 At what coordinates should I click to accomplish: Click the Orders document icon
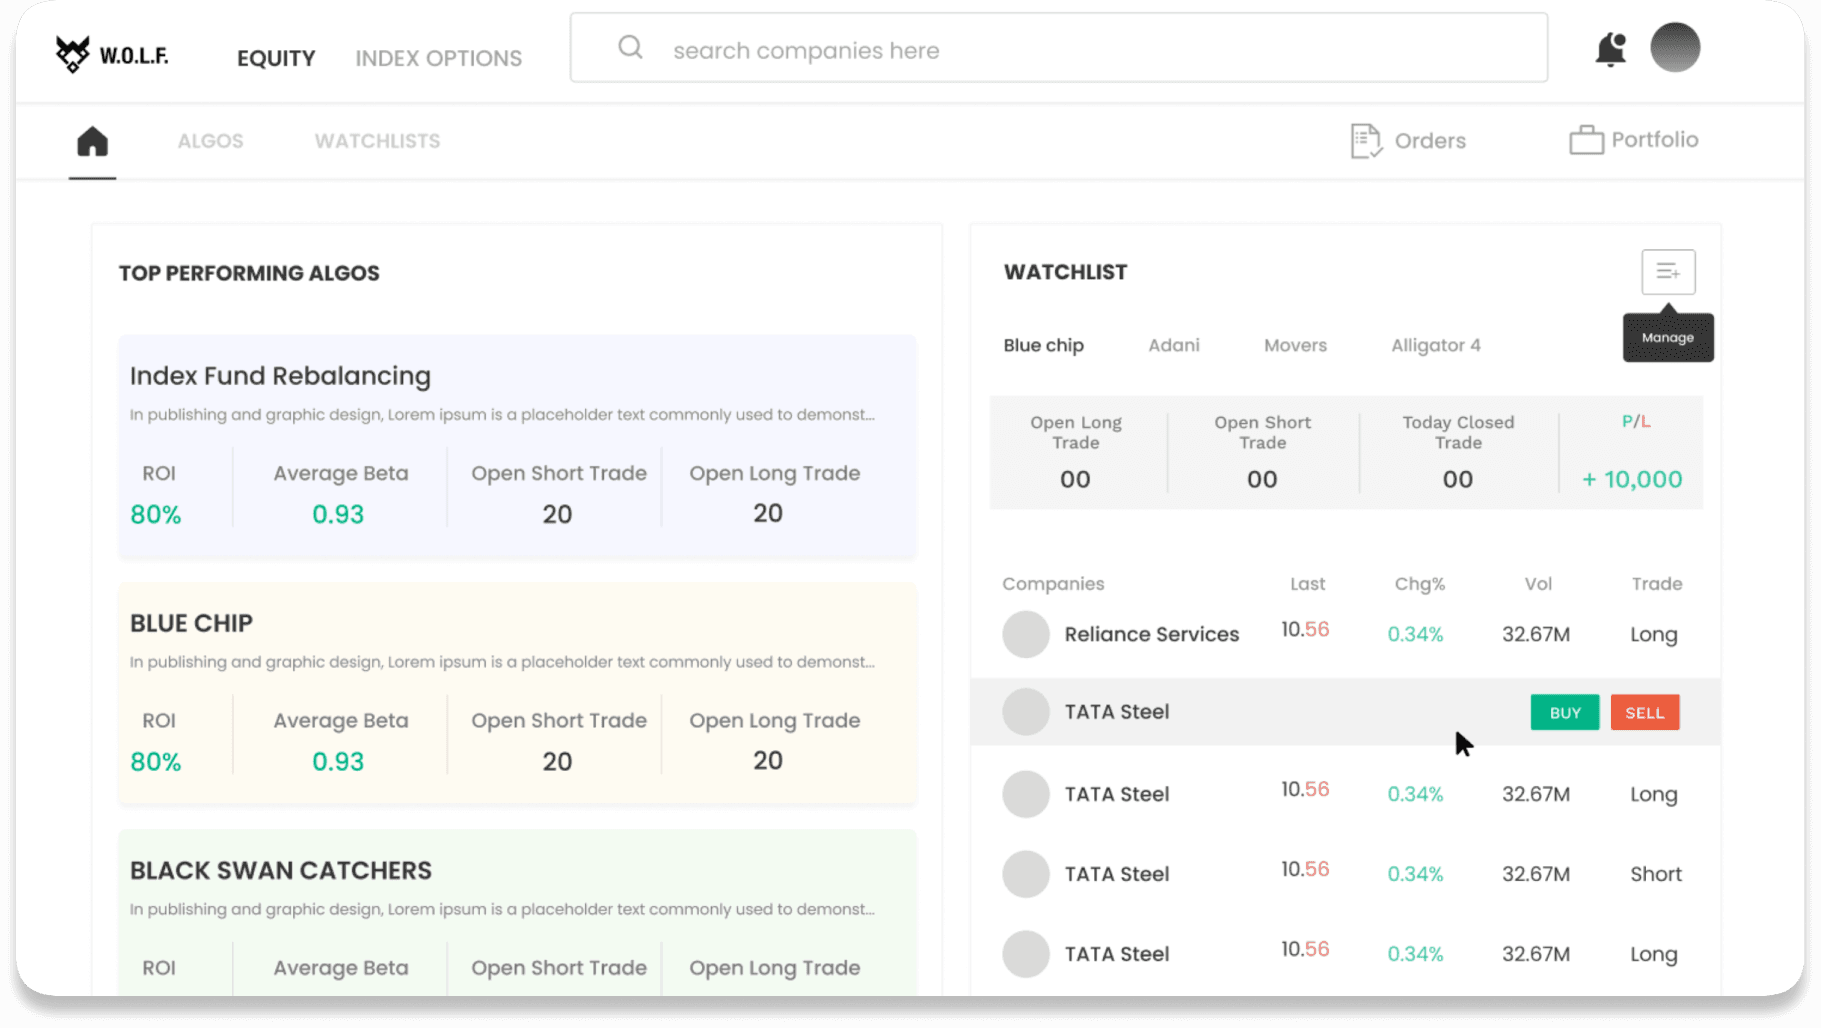(1365, 141)
